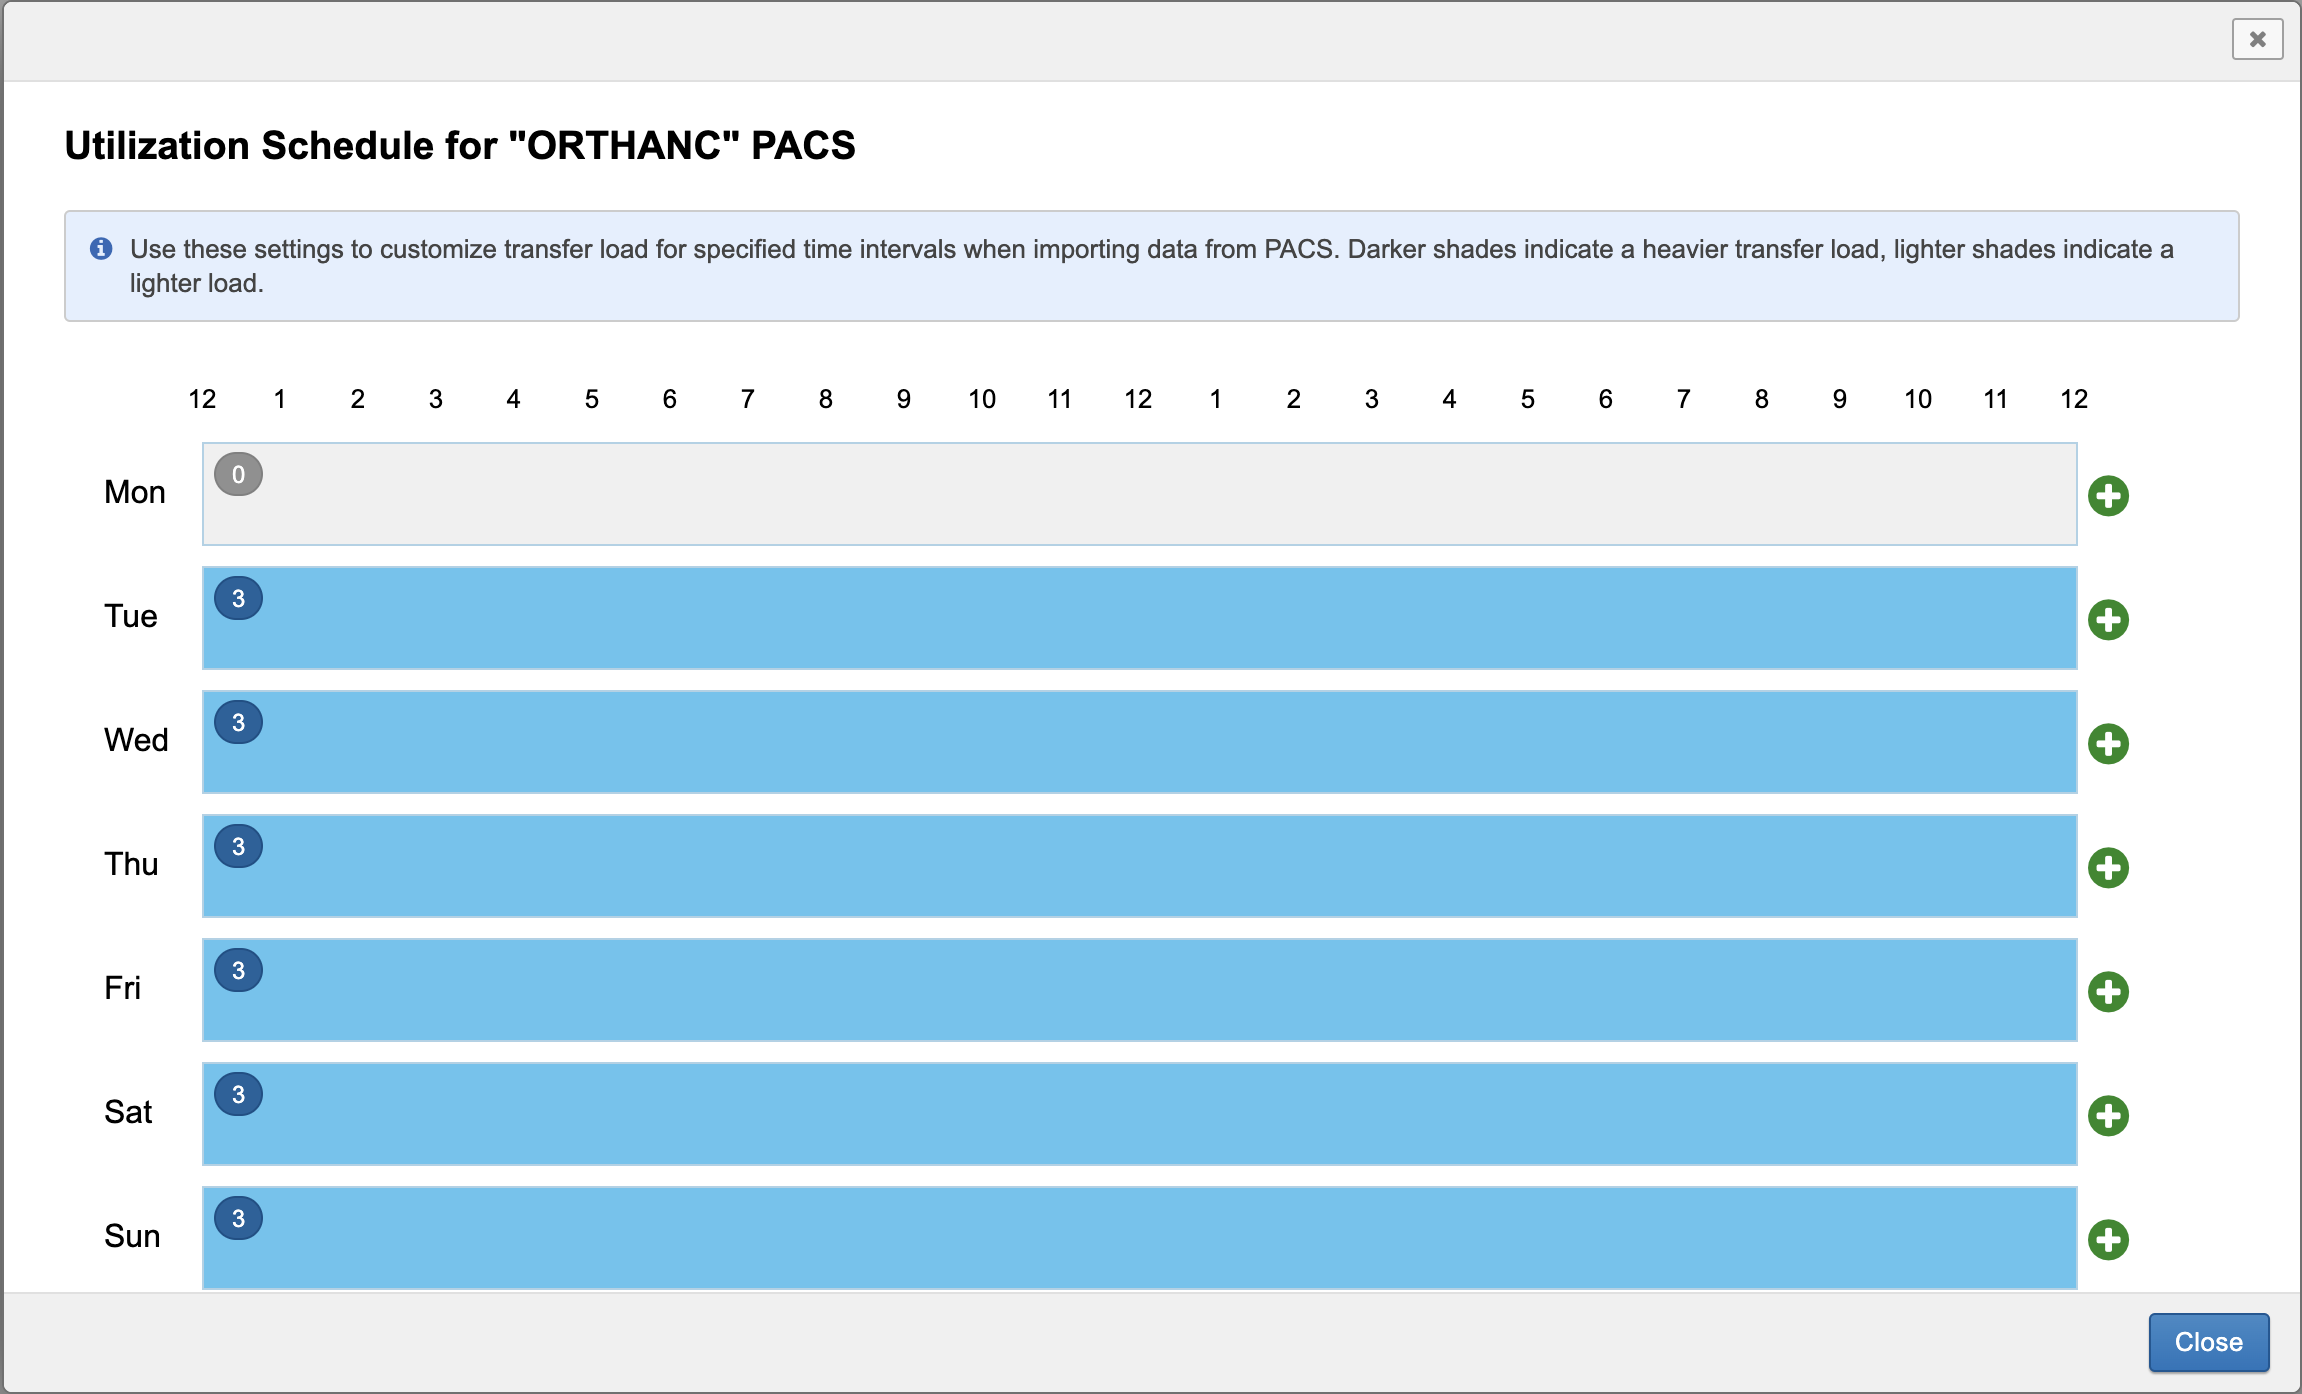Add a time interval for Sunday
This screenshot has height=1394, width=2302.
2108,1240
